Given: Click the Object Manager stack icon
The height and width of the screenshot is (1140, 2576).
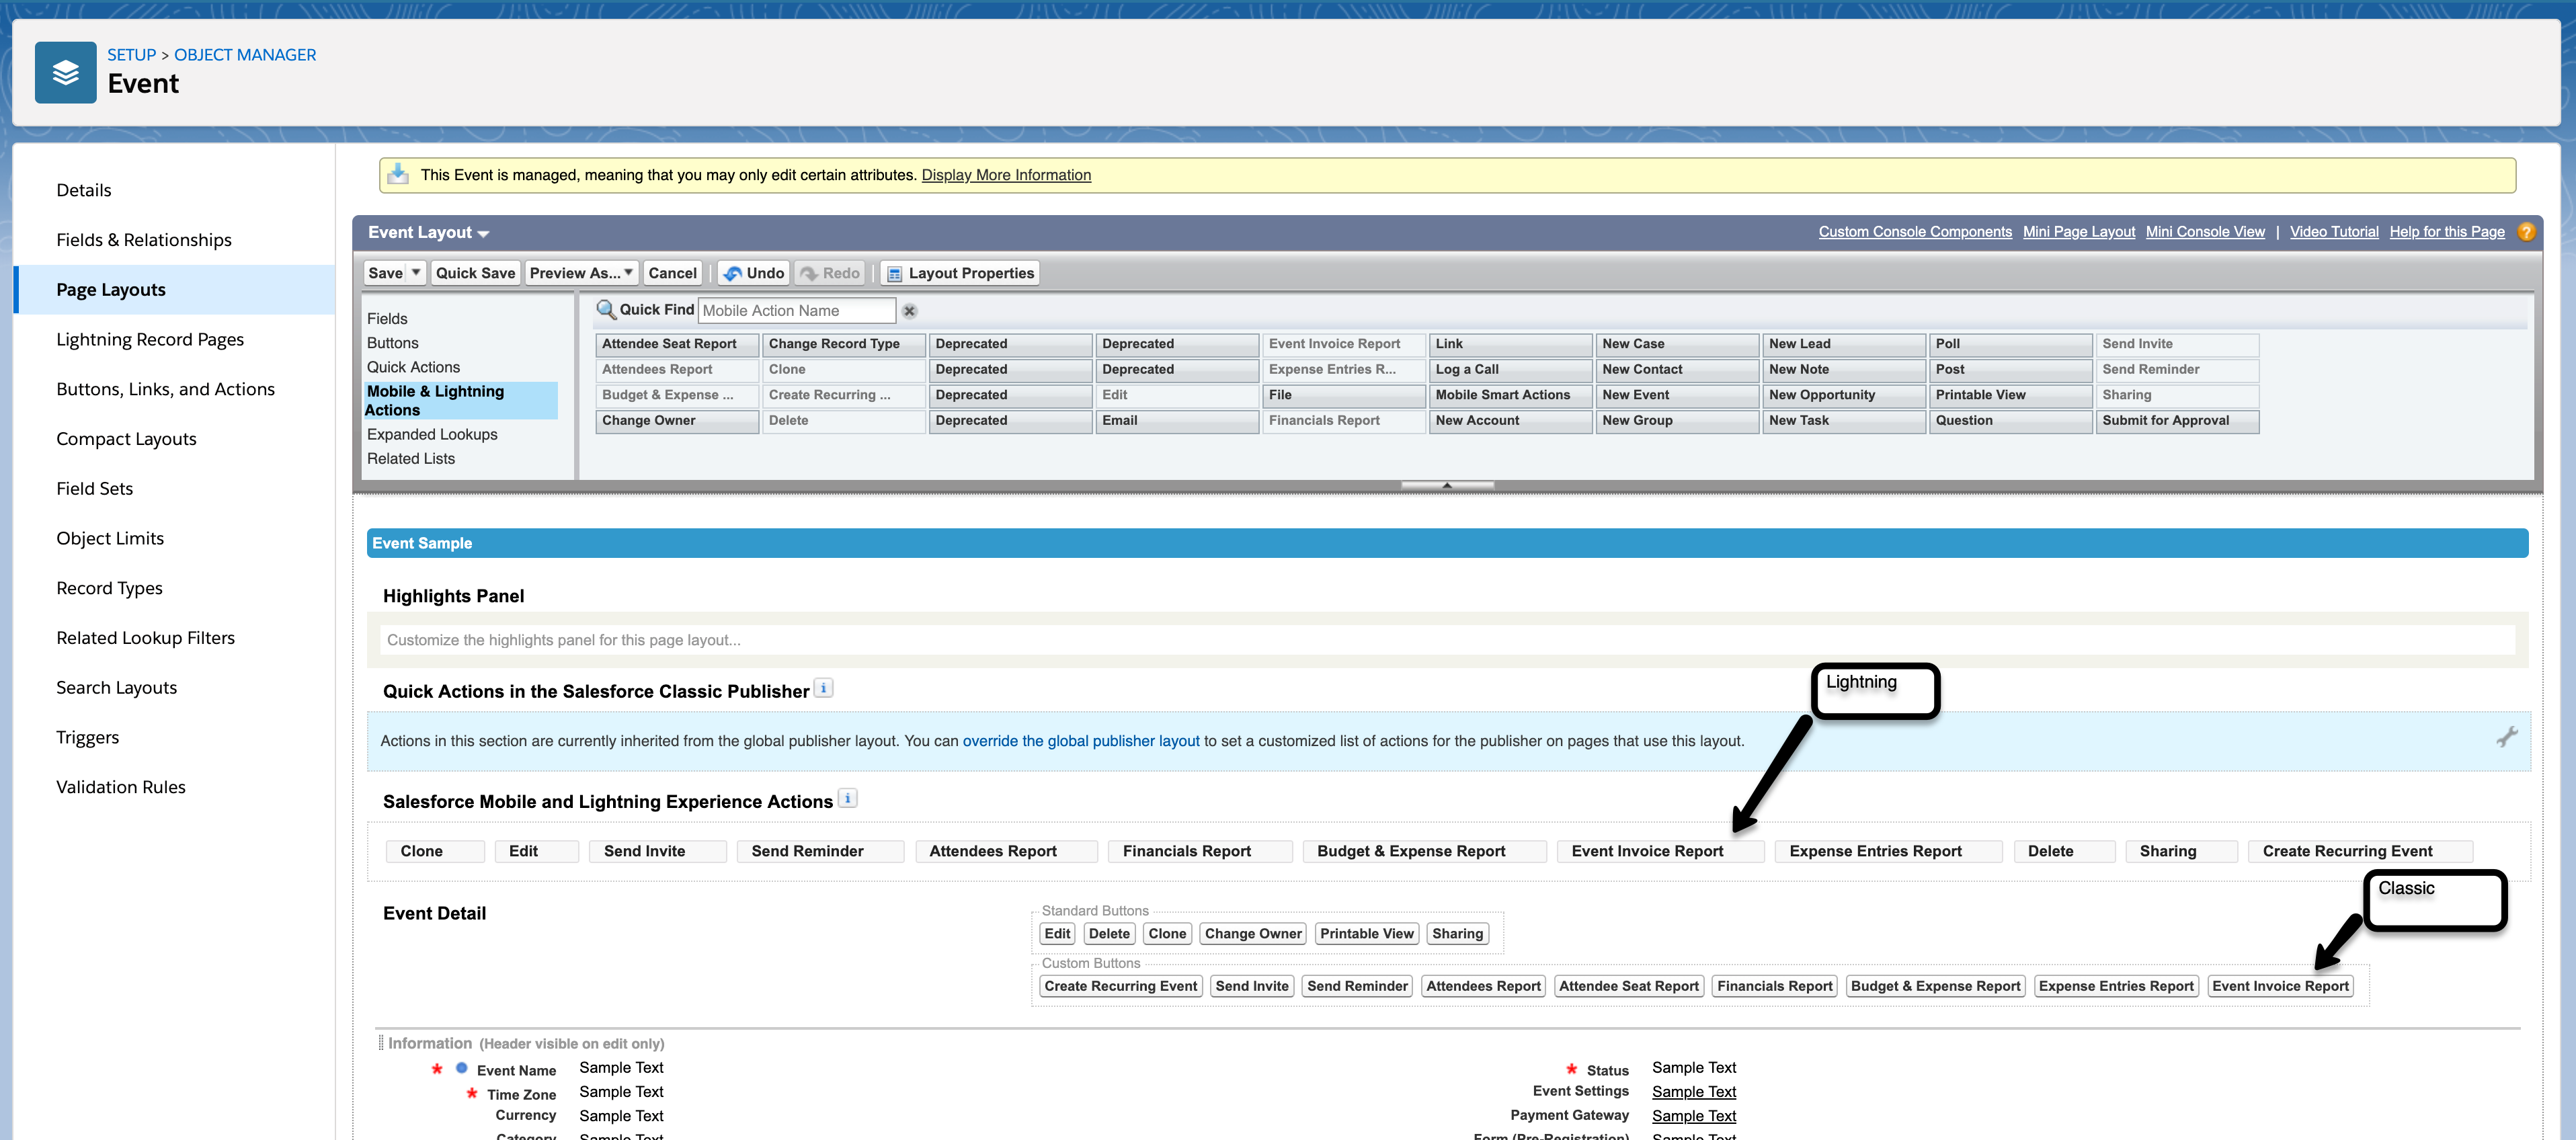Looking at the screenshot, I should click(x=65, y=72).
